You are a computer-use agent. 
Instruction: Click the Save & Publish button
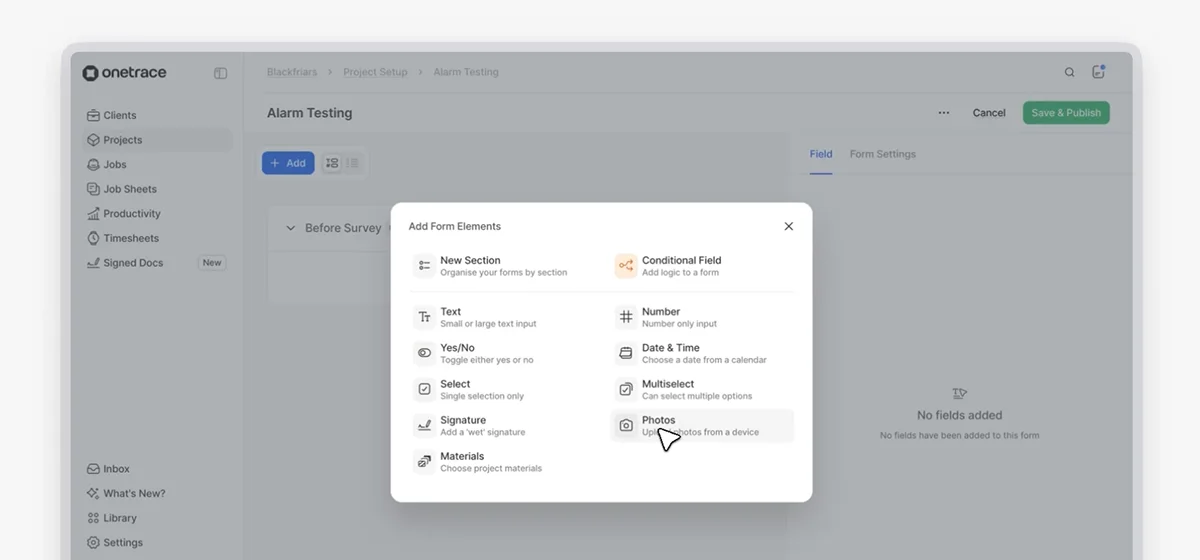pyautogui.click(x=1066, y=113)
